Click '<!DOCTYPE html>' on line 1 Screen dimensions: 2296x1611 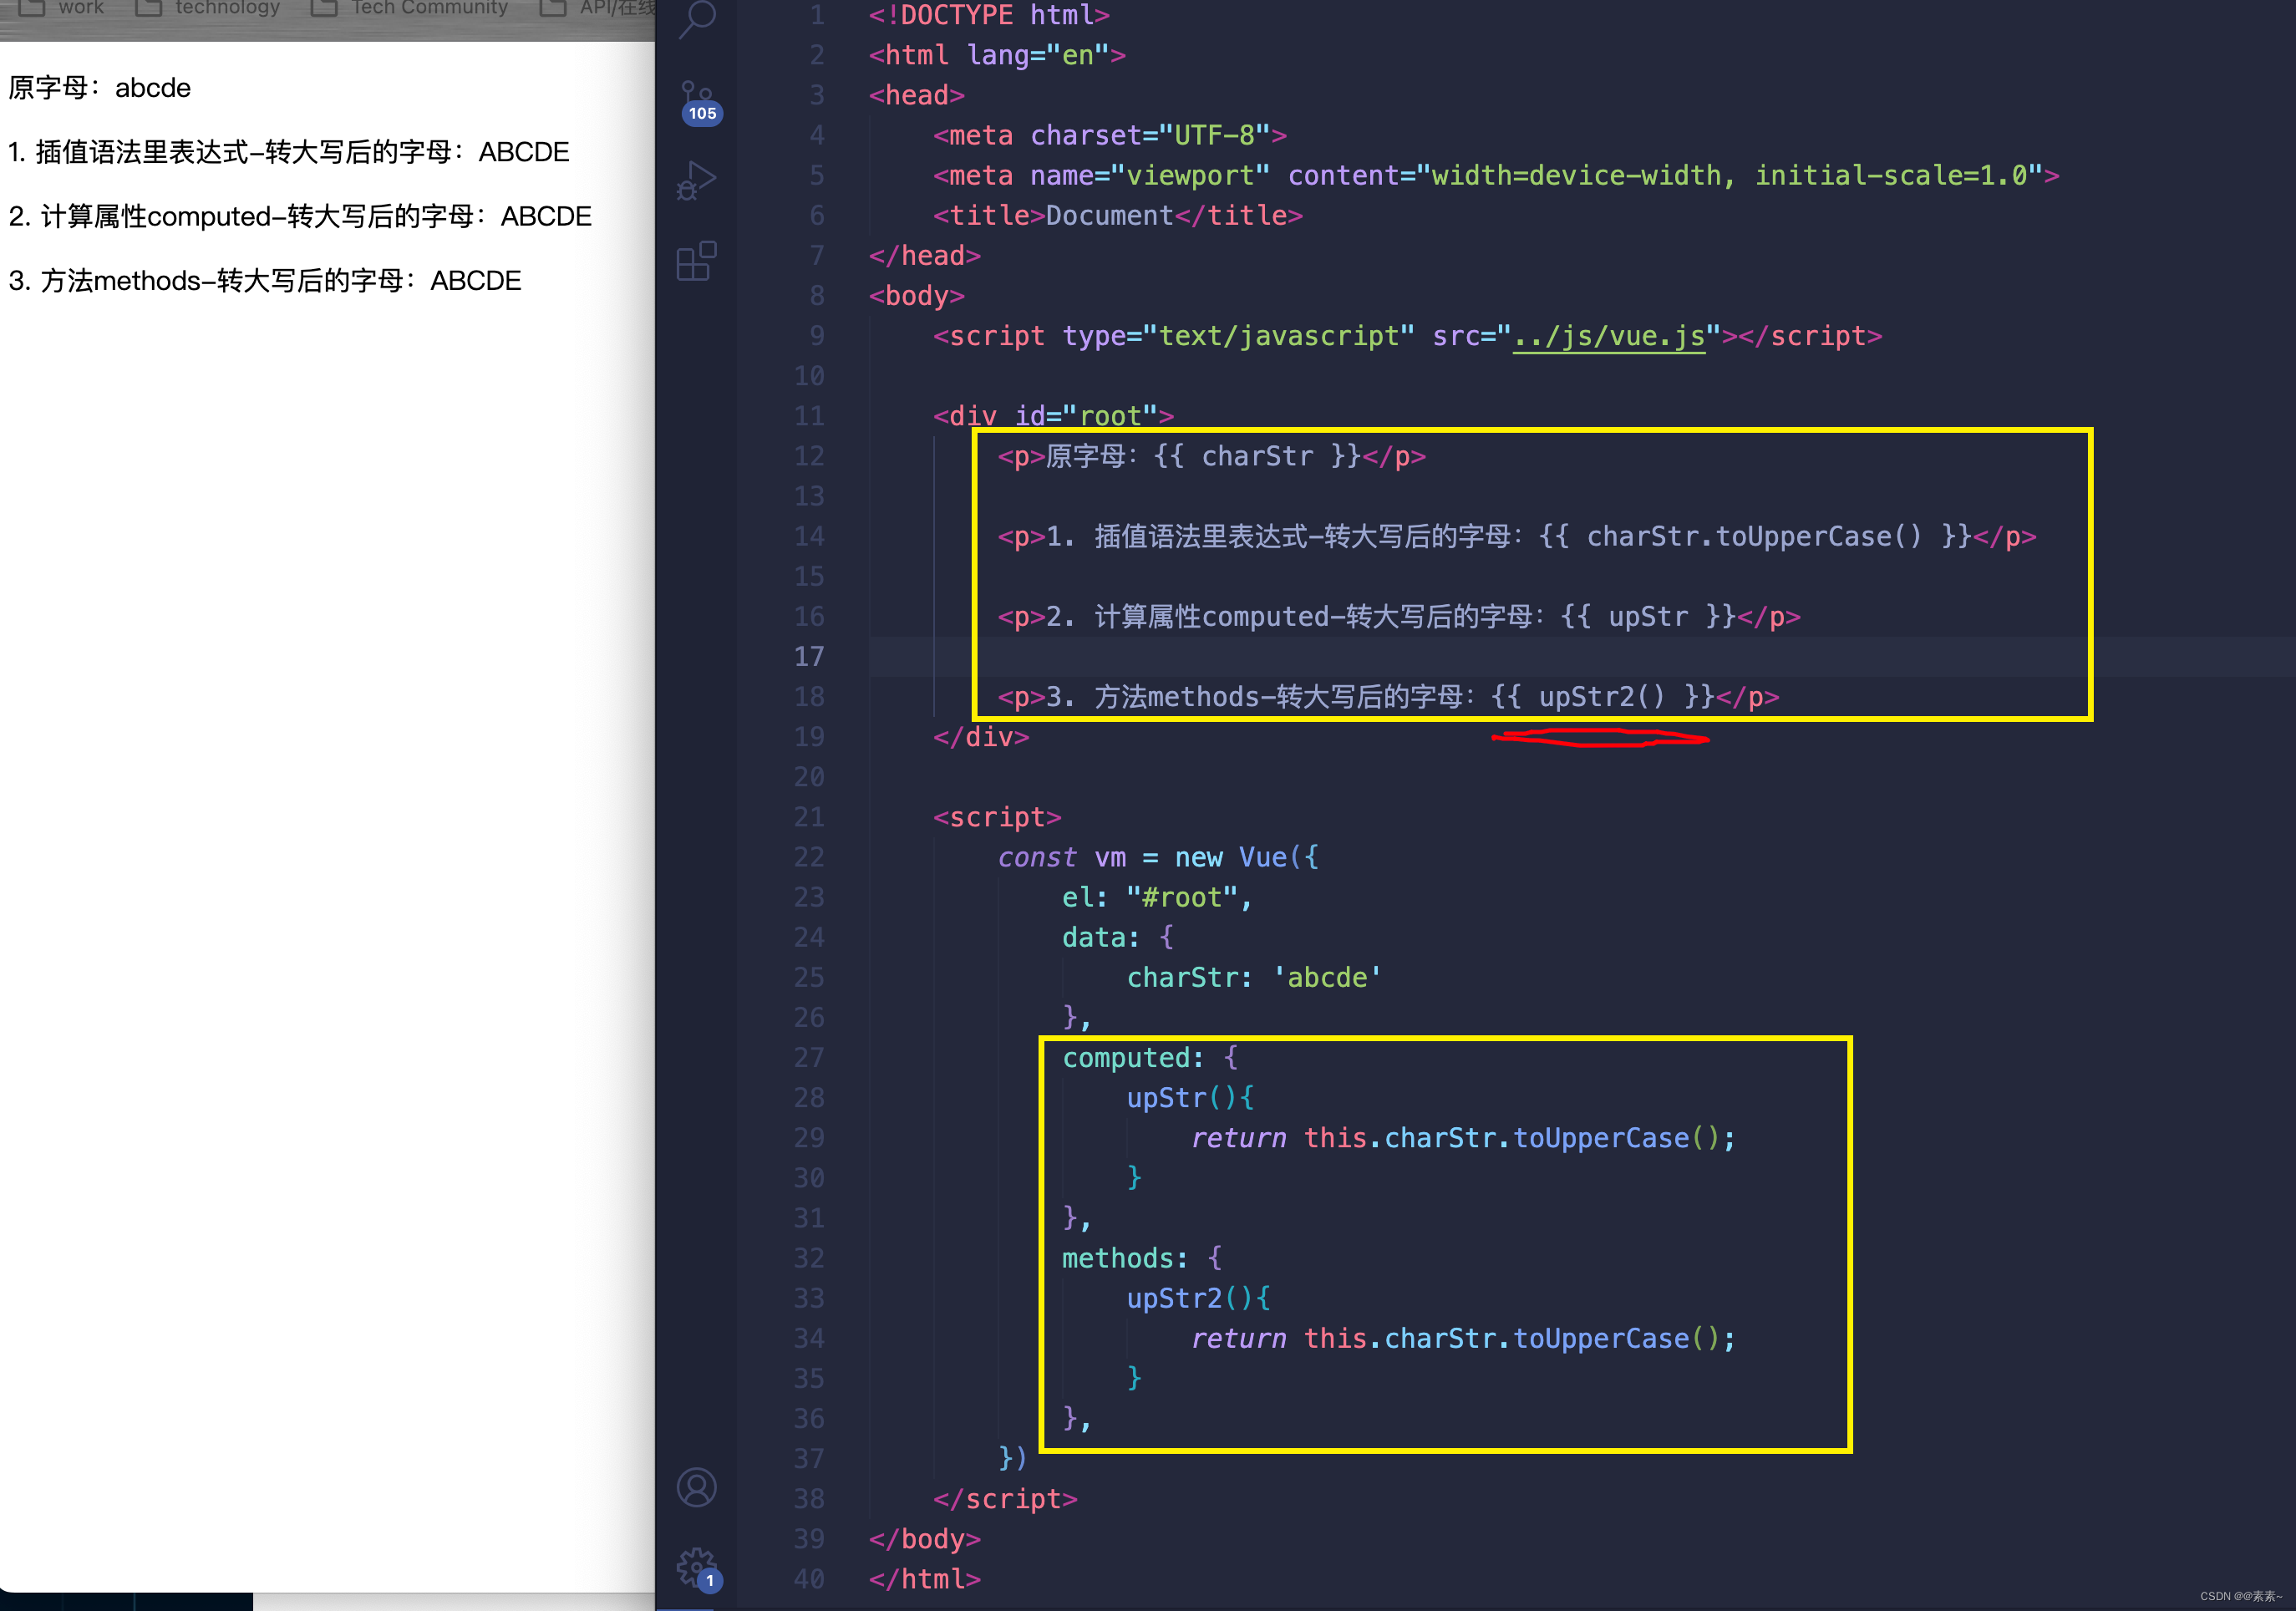[989, 15]
